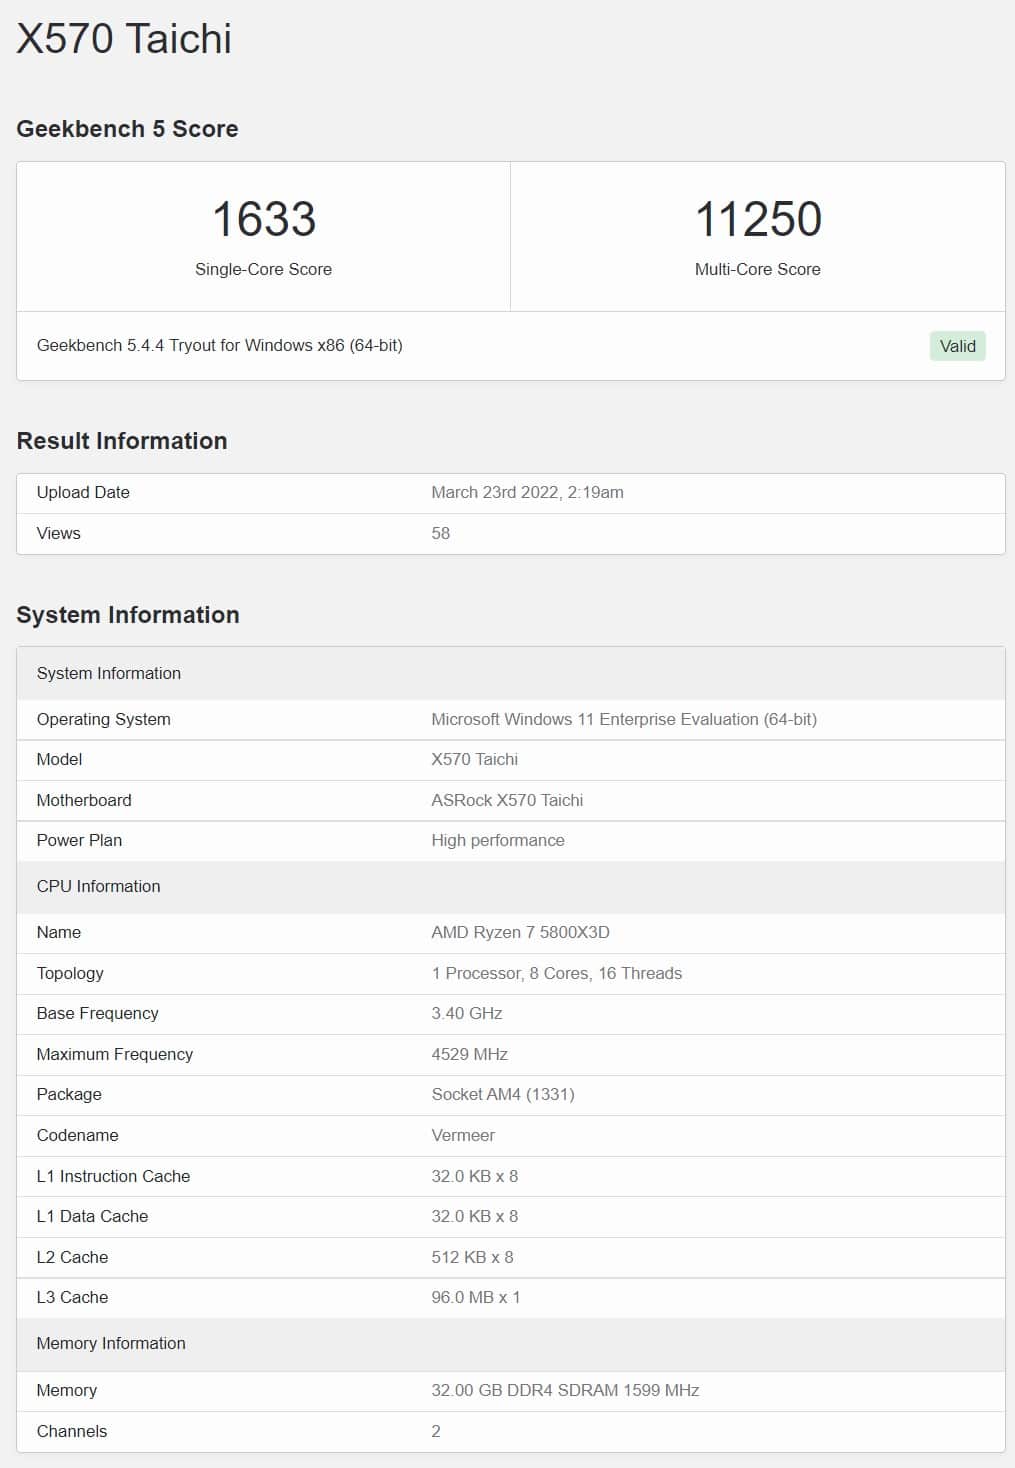Screen dimensions: 1015x1468
Task: Click the L1 Instruction Cache 32.0 KB x 8 value
Action: 475,1176
